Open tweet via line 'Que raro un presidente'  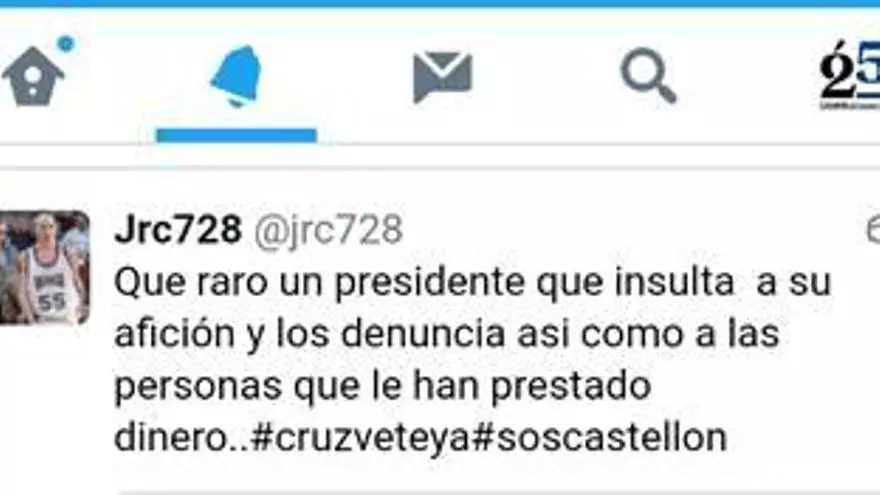point(473,282)
